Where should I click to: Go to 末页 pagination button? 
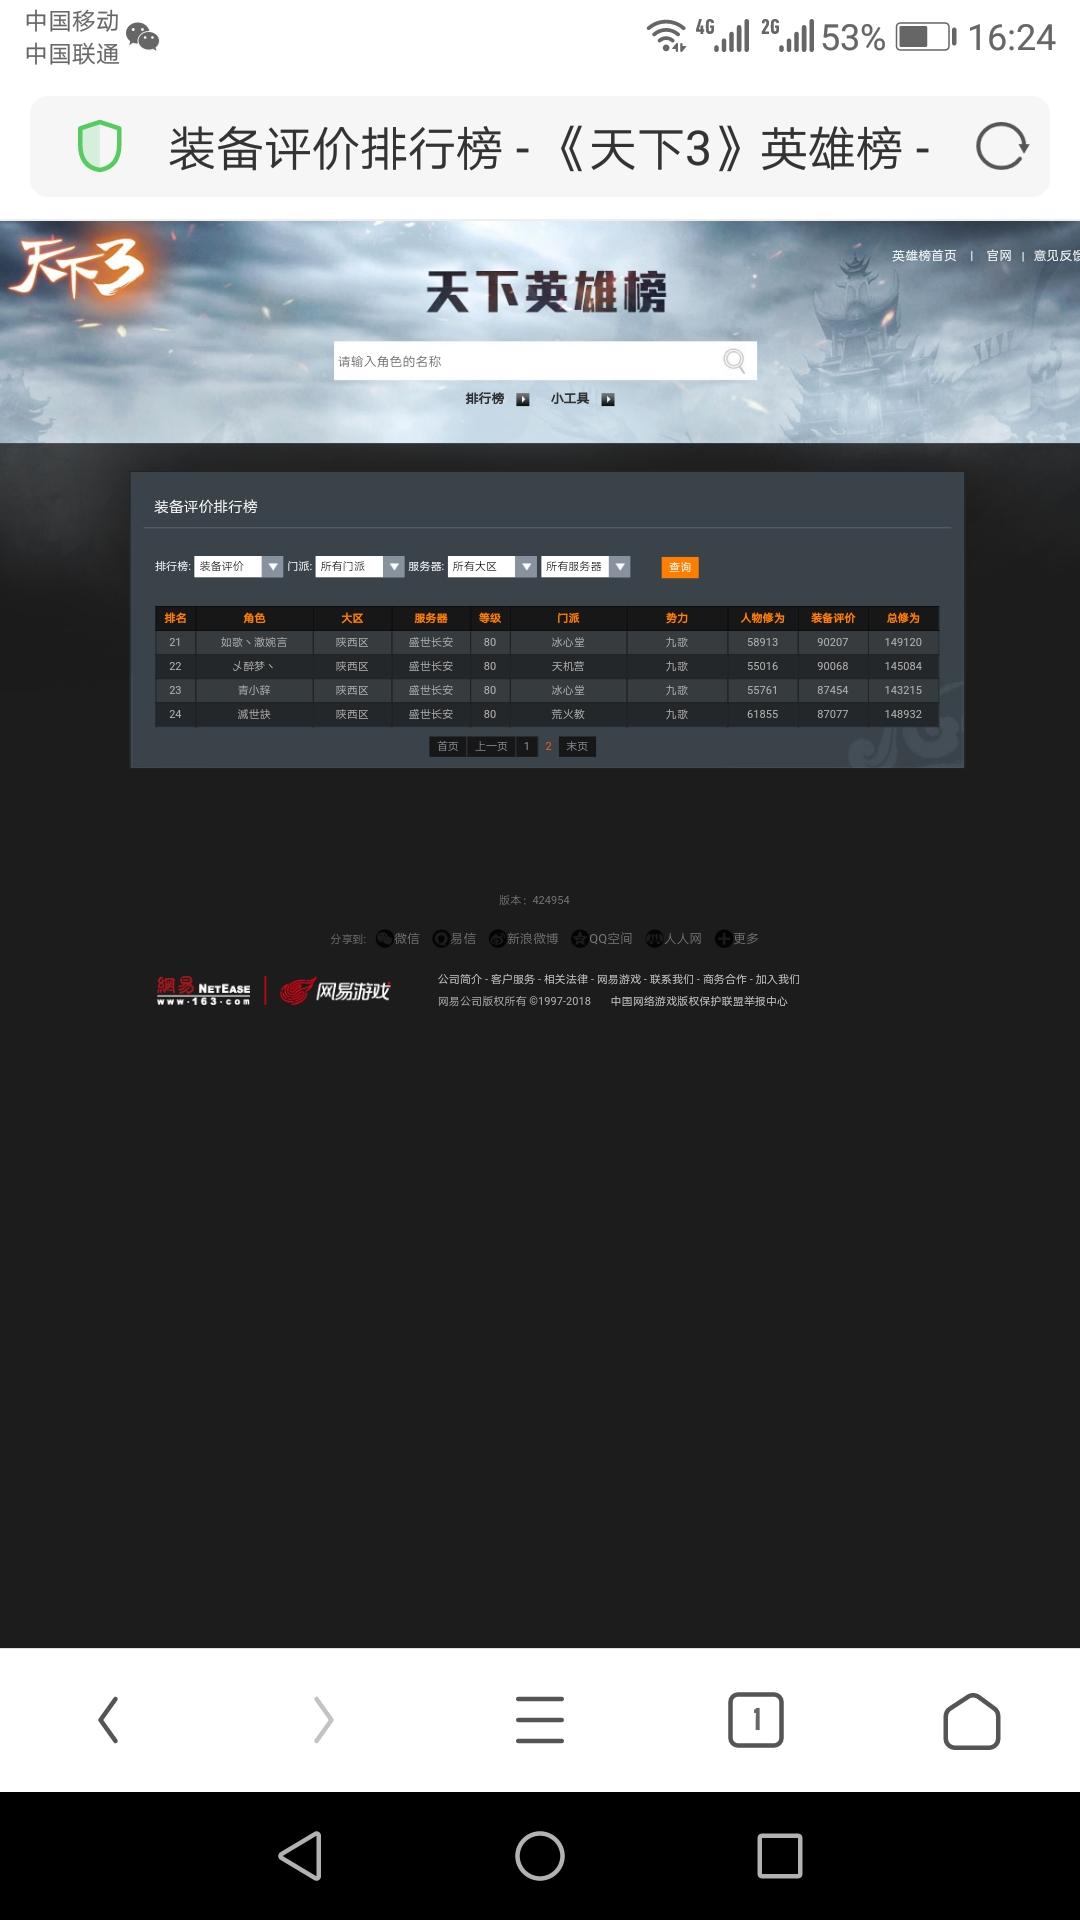[x=577, y=746]
